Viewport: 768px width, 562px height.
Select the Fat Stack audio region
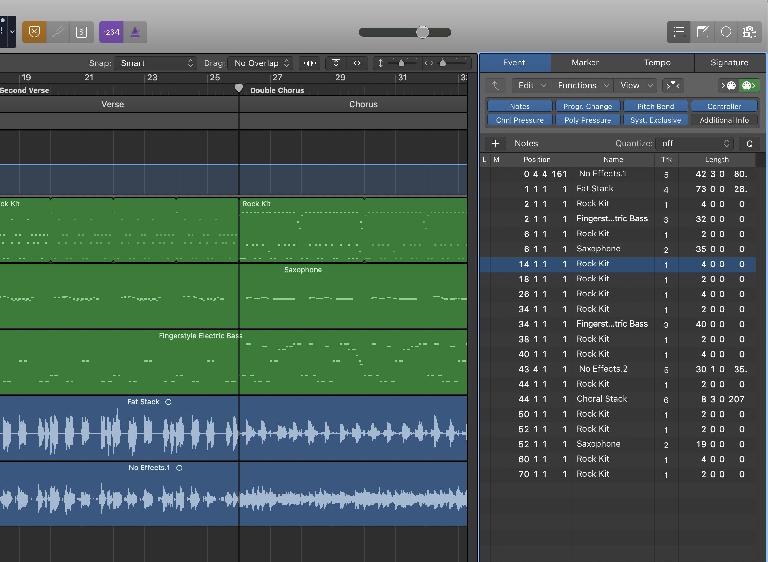pos(233,429)
